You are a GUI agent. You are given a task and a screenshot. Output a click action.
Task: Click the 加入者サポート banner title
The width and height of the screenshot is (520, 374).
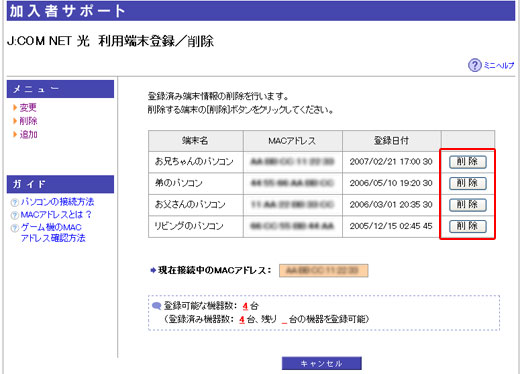point(68,11)
